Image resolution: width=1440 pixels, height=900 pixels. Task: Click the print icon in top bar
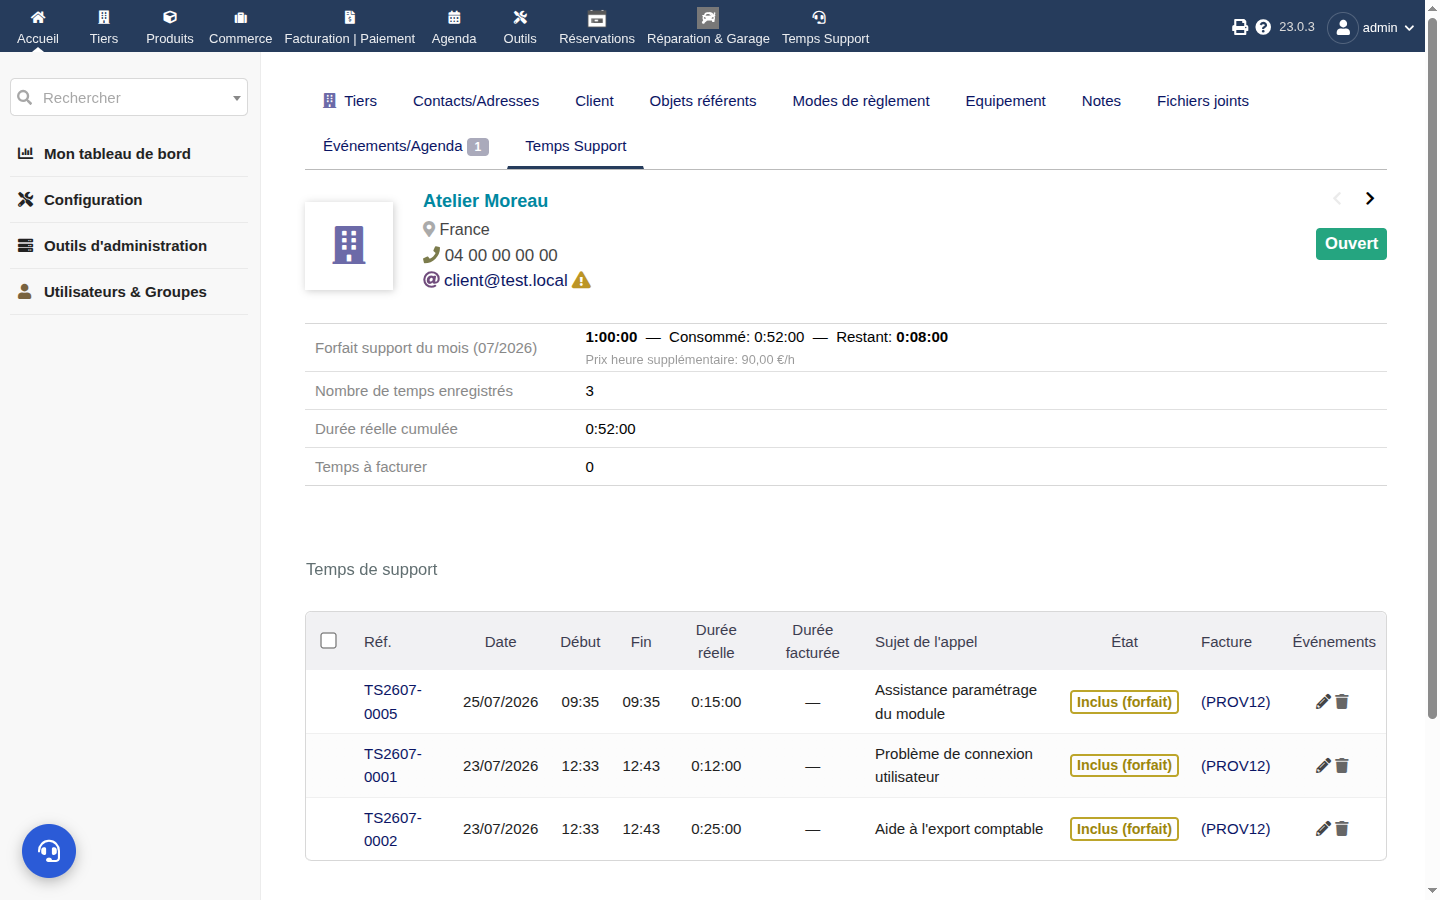tap(1240, 27)
